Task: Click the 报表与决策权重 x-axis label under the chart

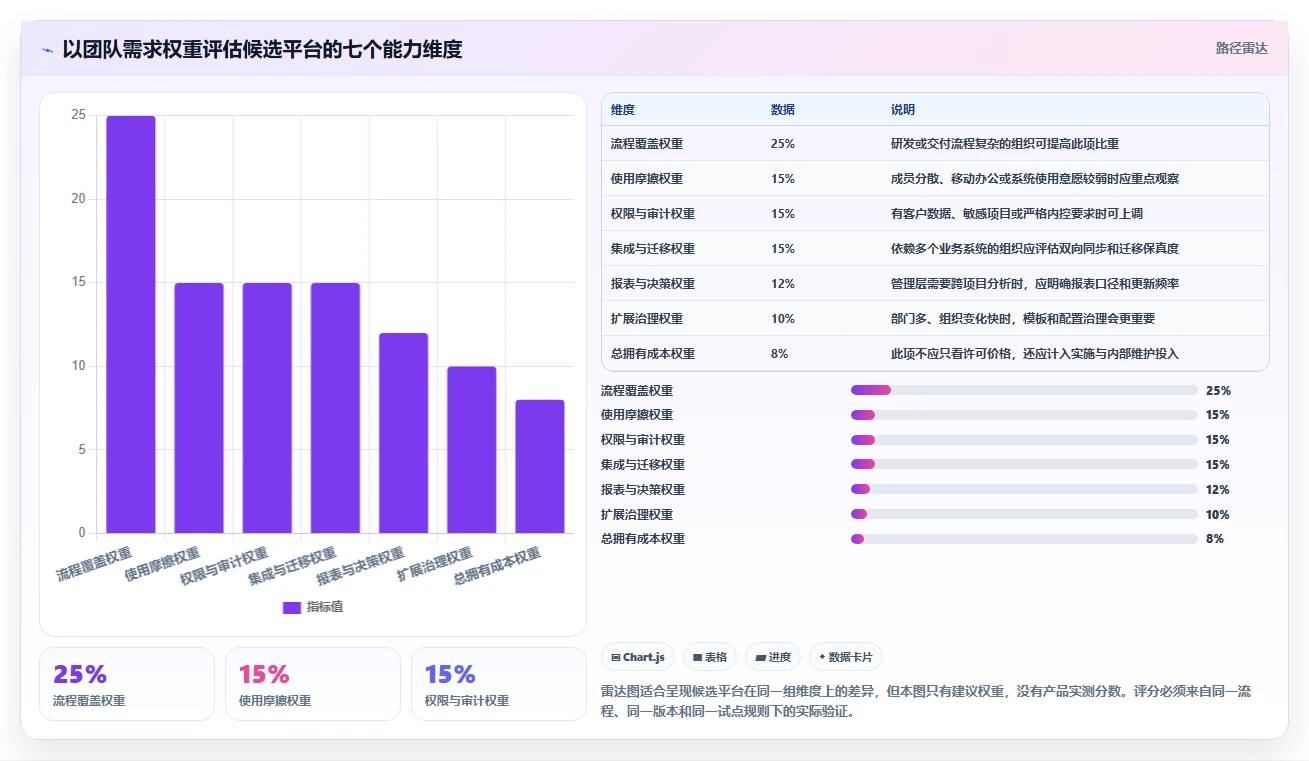Action: tap(360, 566)
